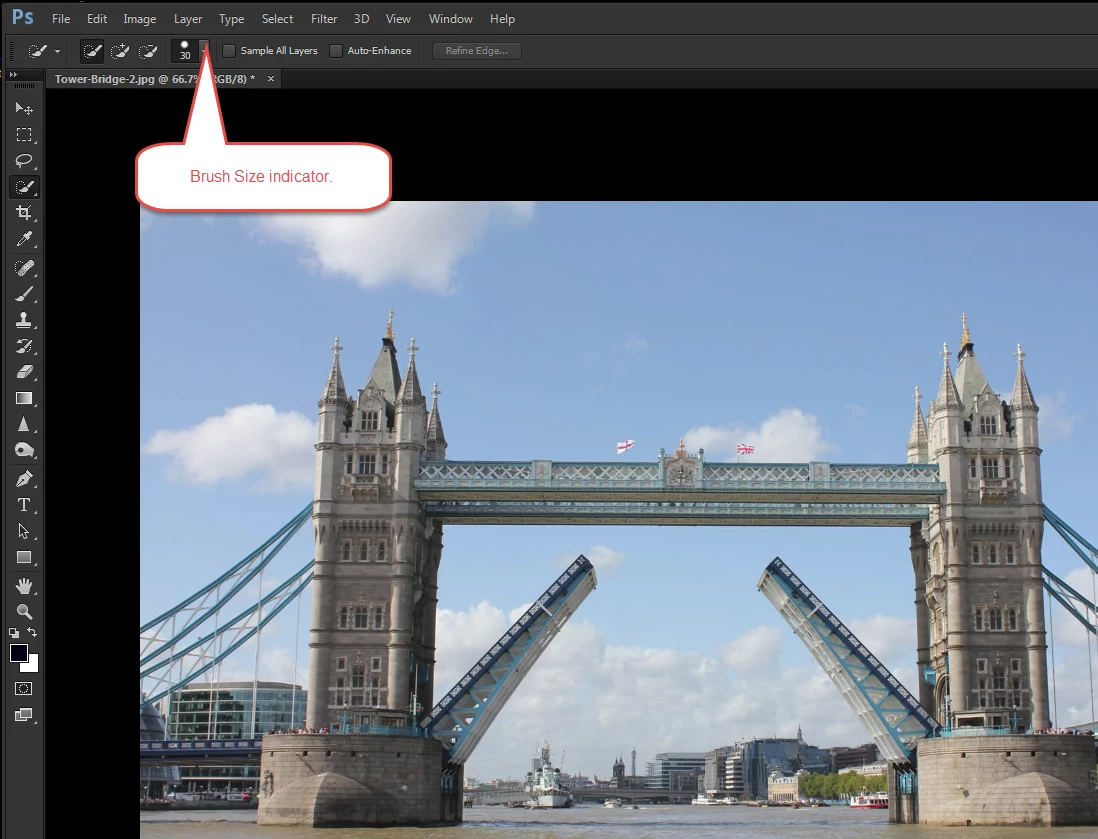Select the Rectangular Marquee tool
1098x839 pixels.
coord(24,134)
